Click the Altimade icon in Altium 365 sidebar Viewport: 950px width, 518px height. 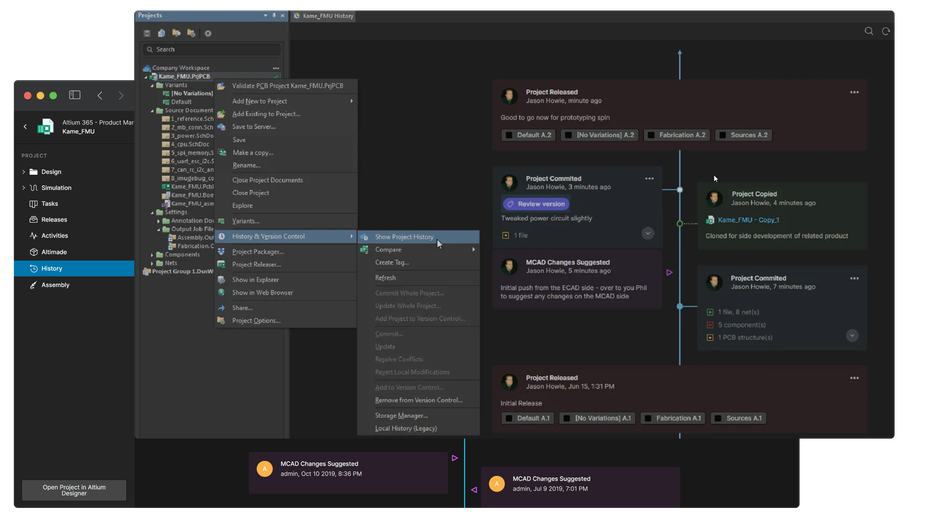33,252
